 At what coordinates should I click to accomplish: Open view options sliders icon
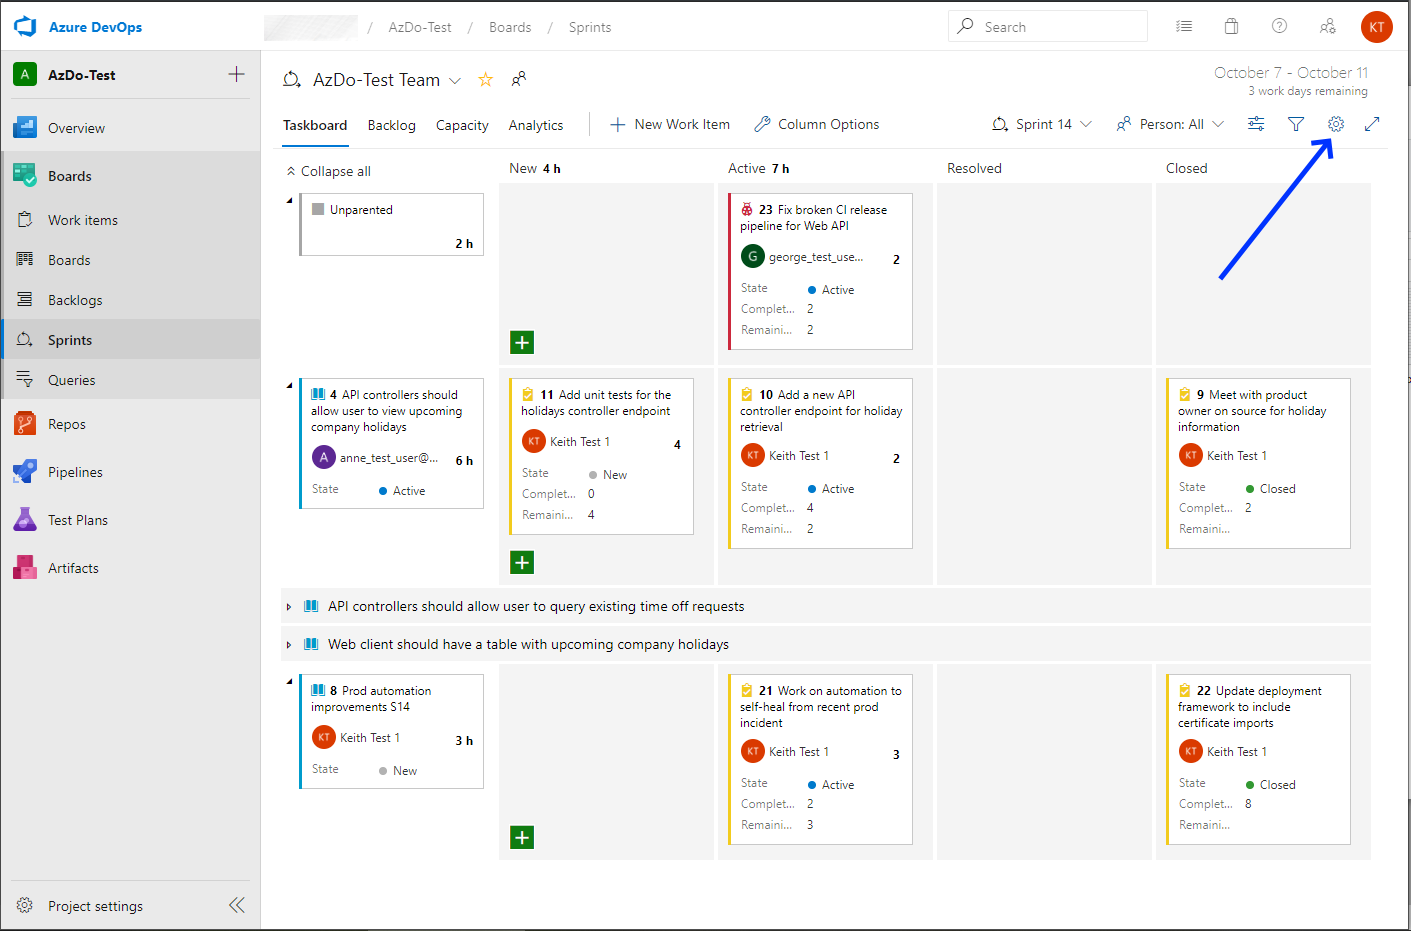(1256, 124)
